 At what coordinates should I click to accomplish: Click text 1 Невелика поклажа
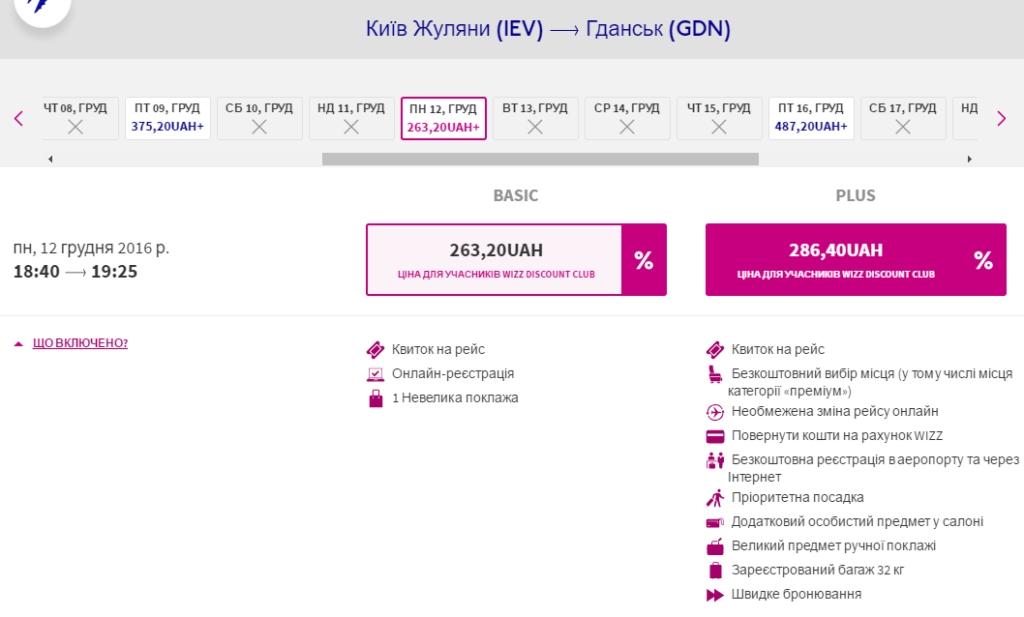pyautogui.click(x=455, y=398)
